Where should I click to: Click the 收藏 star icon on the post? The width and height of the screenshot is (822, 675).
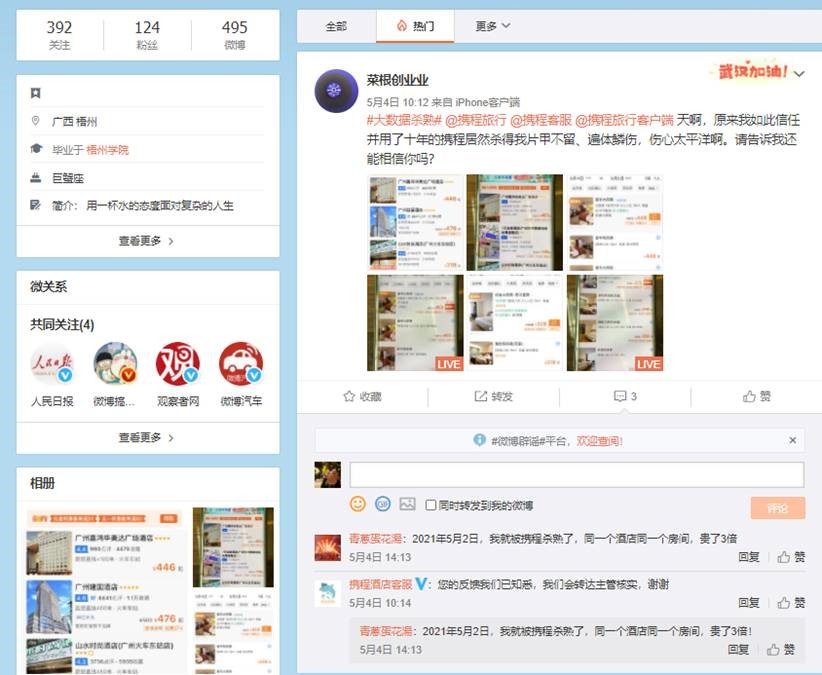(x=349, y=396)
